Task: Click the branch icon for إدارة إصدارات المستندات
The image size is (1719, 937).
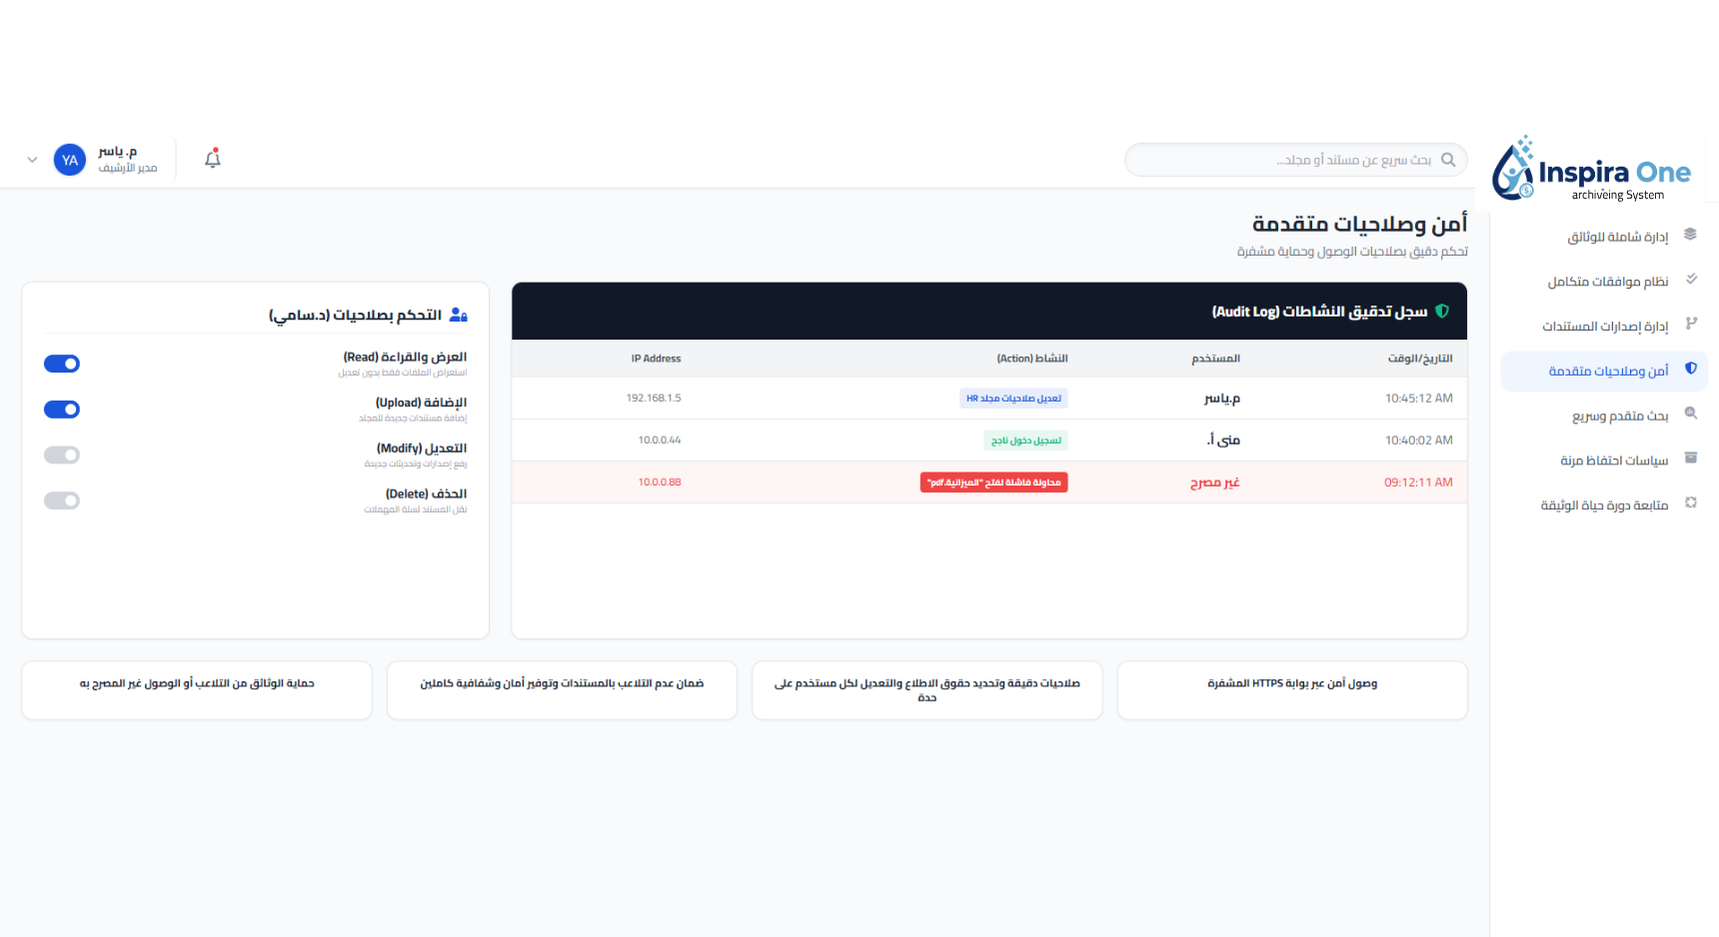Action: (1691, 323)
